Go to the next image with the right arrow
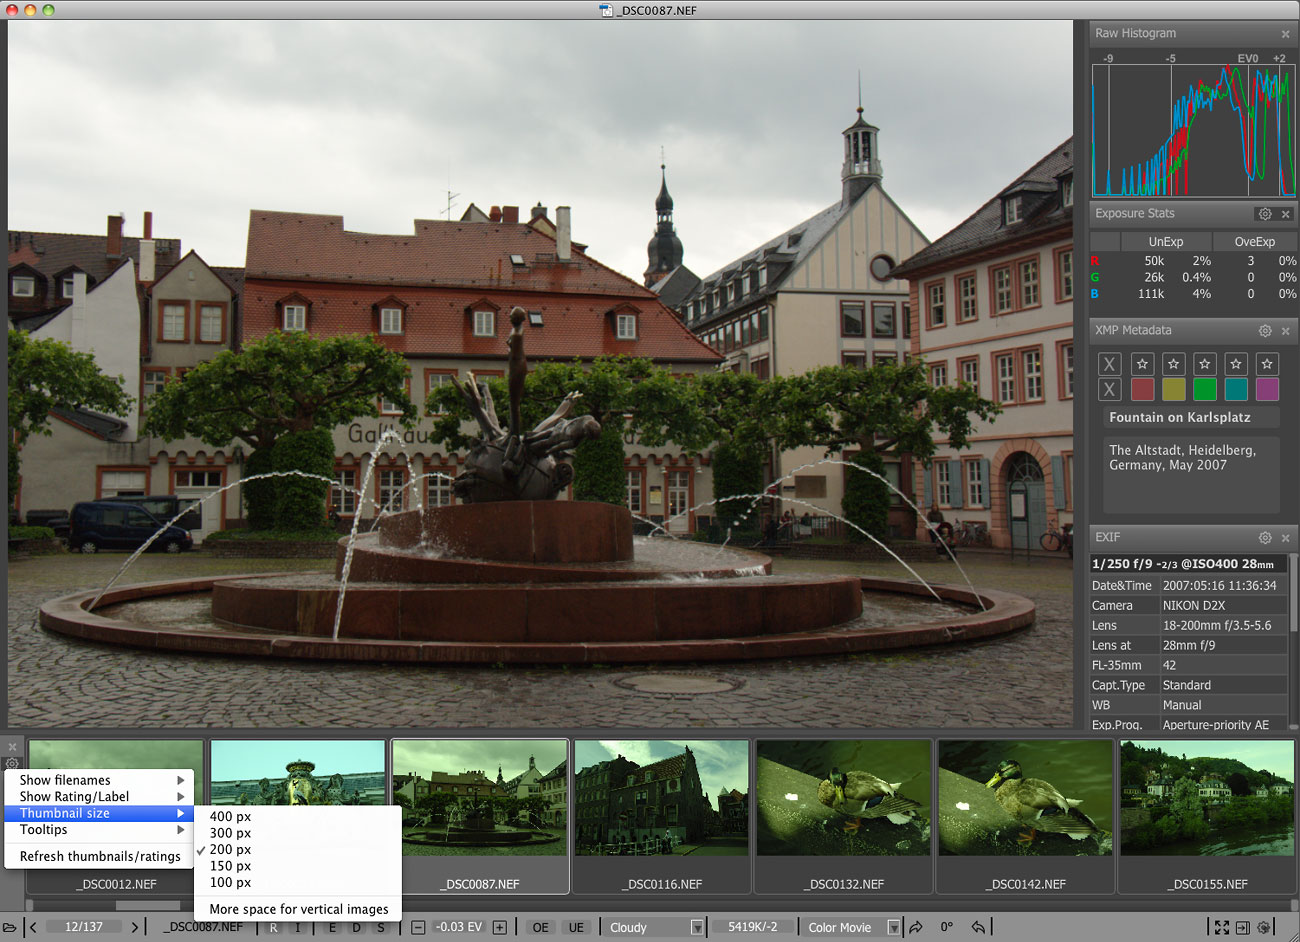Image resolution: width=1300 pixels, height=942 pixels. pos(135,927)
